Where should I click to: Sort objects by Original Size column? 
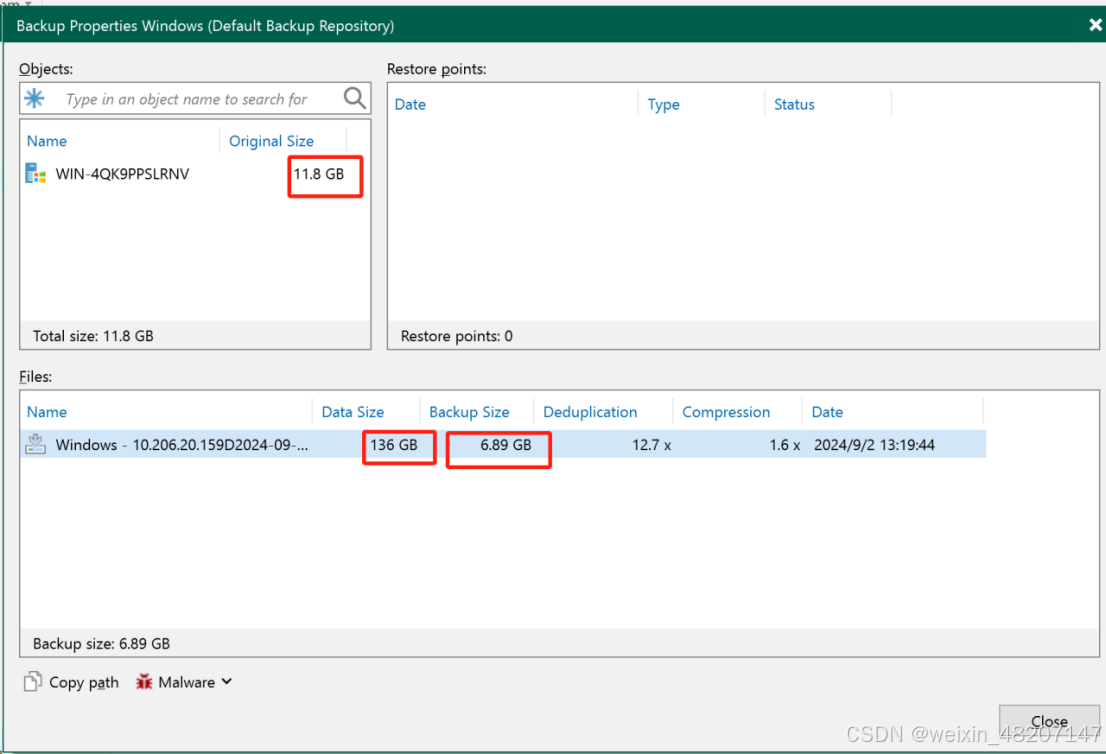271,141
